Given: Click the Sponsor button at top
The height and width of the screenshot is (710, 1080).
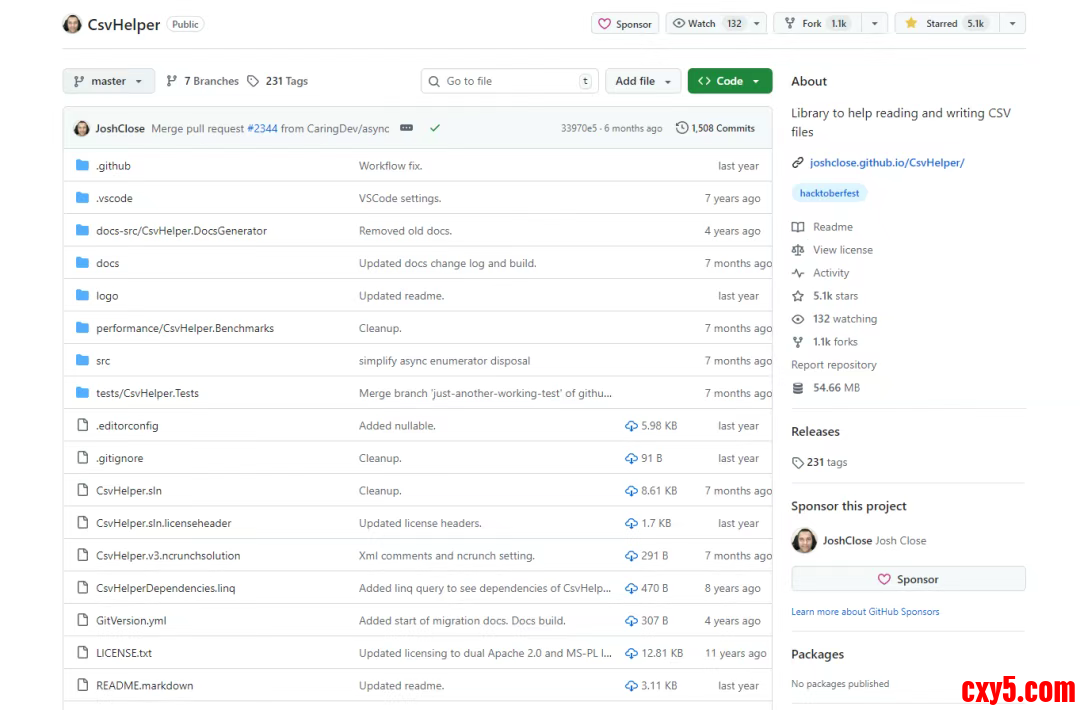Looking at the screenshot, I should [x=624, y=24].
